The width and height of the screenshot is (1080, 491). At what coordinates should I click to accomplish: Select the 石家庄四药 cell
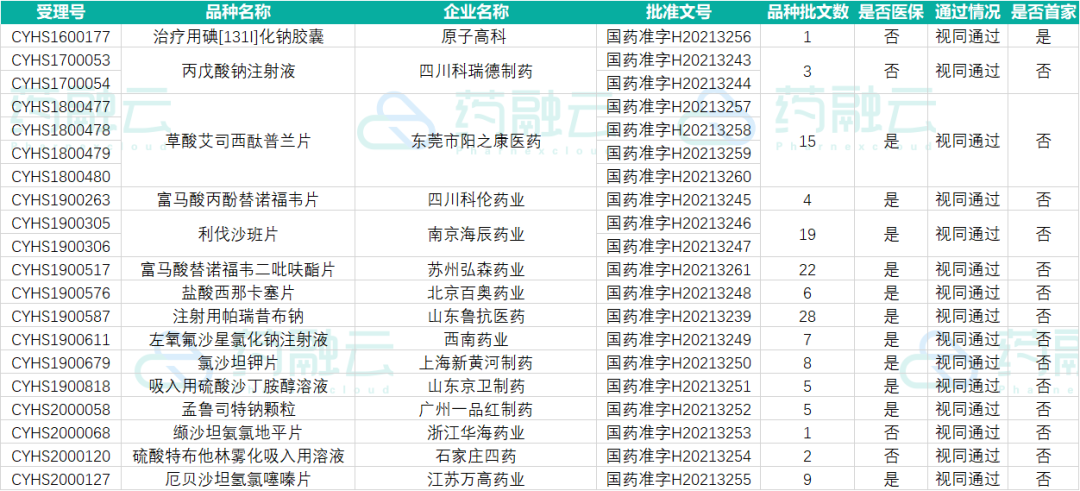point(476,456)
